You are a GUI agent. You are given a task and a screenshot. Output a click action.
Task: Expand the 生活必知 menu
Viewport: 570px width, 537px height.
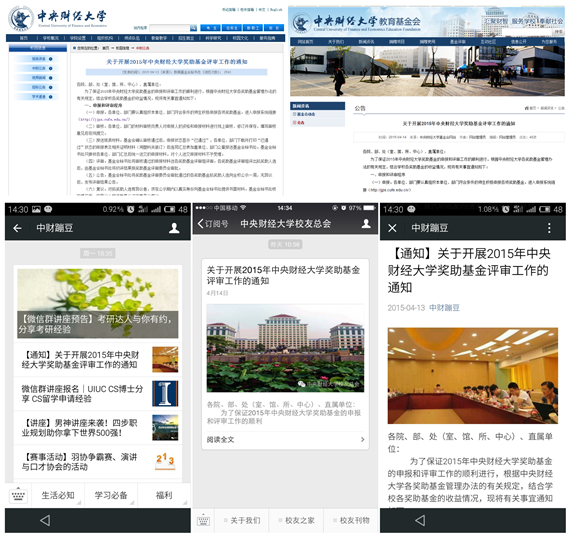click(58, 495)
